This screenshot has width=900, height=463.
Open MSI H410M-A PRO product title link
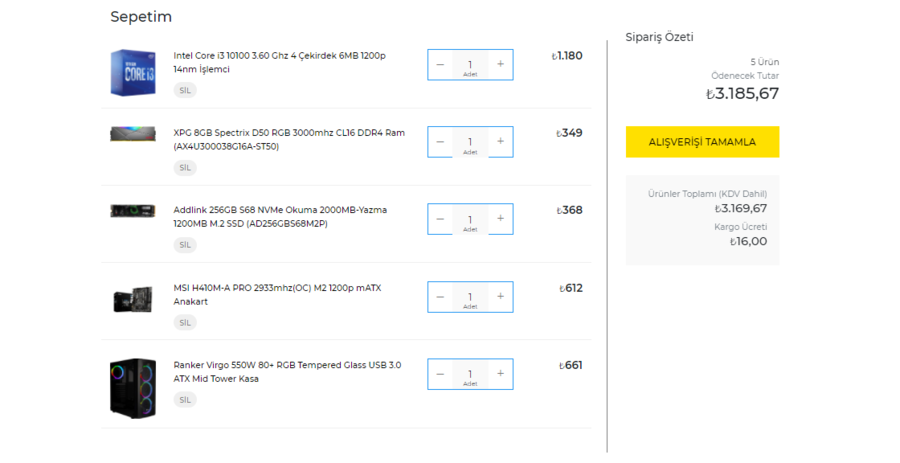[277, 294]
